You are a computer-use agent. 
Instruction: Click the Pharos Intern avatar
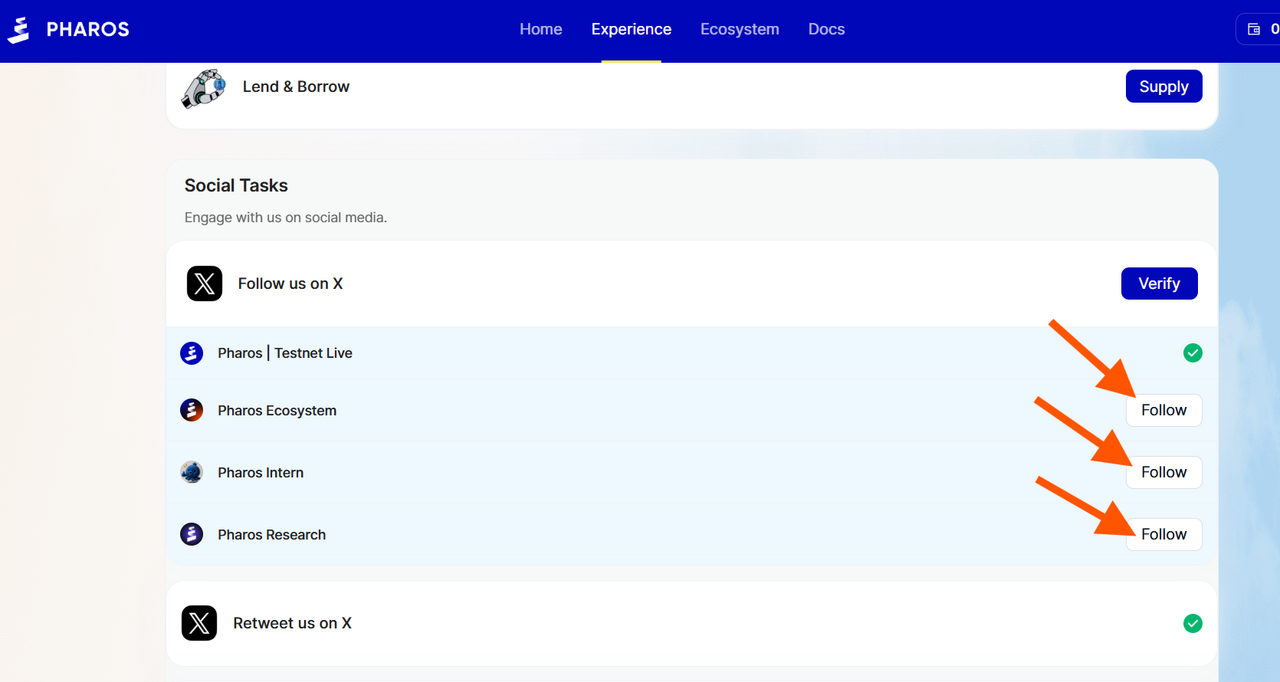click(x=191, y=472)
